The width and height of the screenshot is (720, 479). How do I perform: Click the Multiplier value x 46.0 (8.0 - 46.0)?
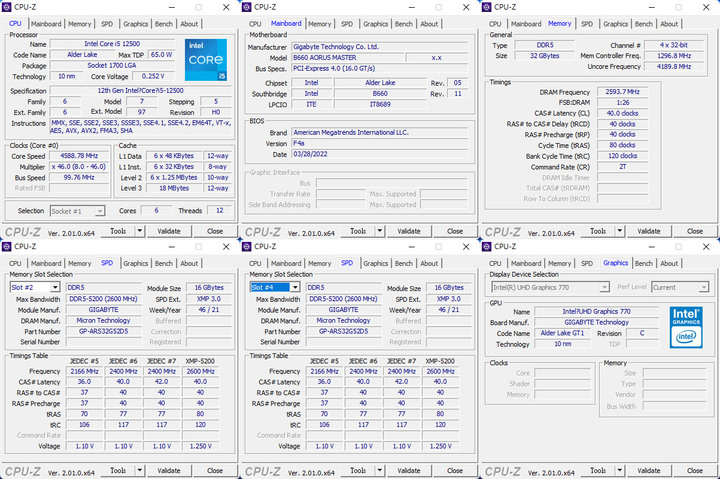point(79,167)
